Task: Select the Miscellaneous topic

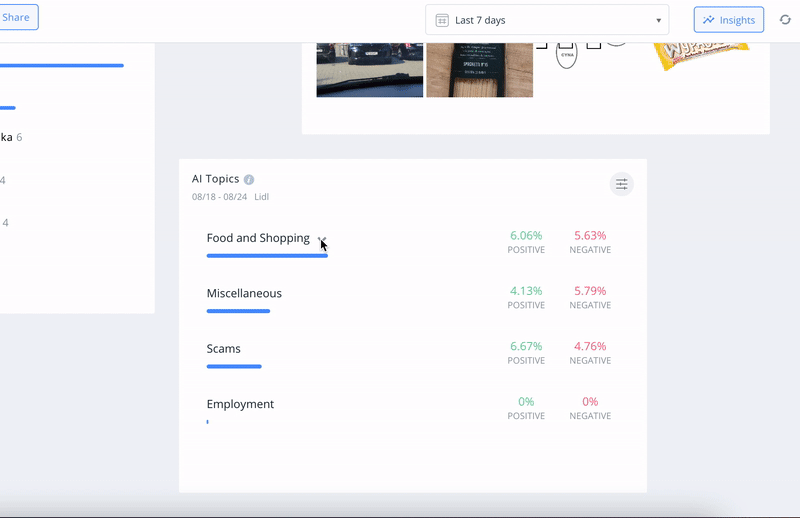Action: (244, 294)
